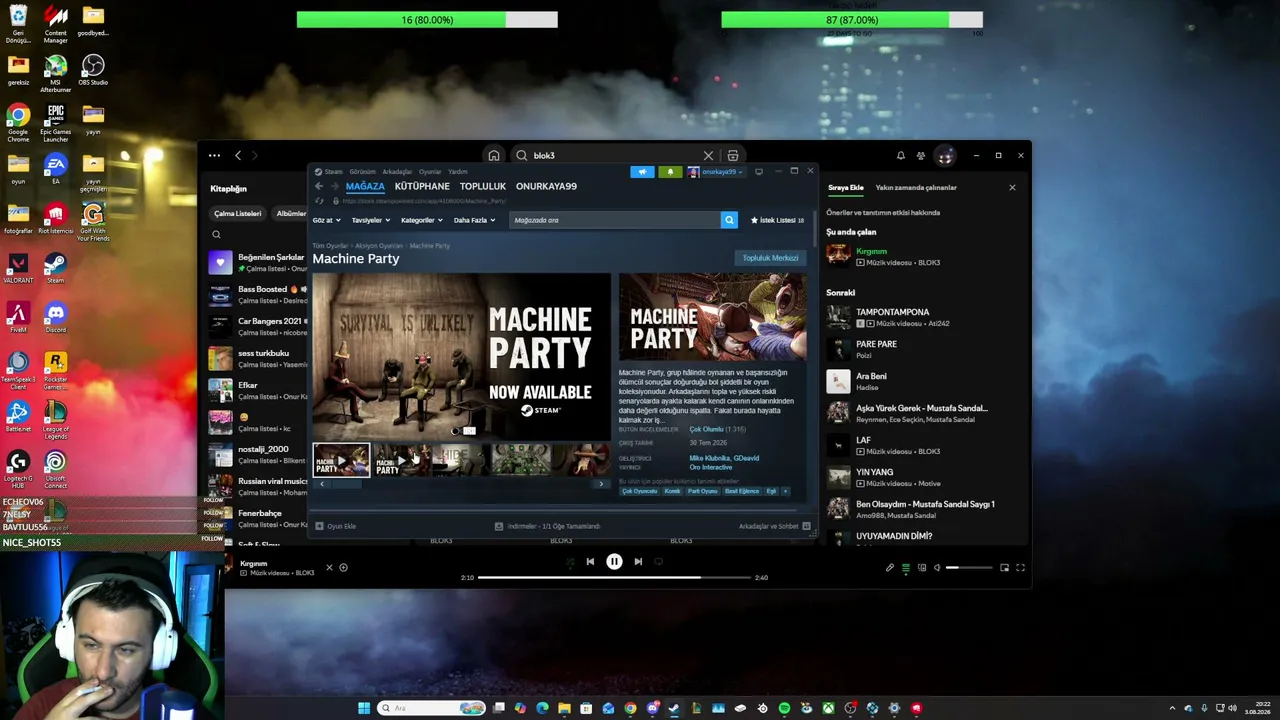Click the Topluluk Merkezi button
The width and height of the screenshot is (1280, 720).
pyautogui.click(x=770, y=258)
